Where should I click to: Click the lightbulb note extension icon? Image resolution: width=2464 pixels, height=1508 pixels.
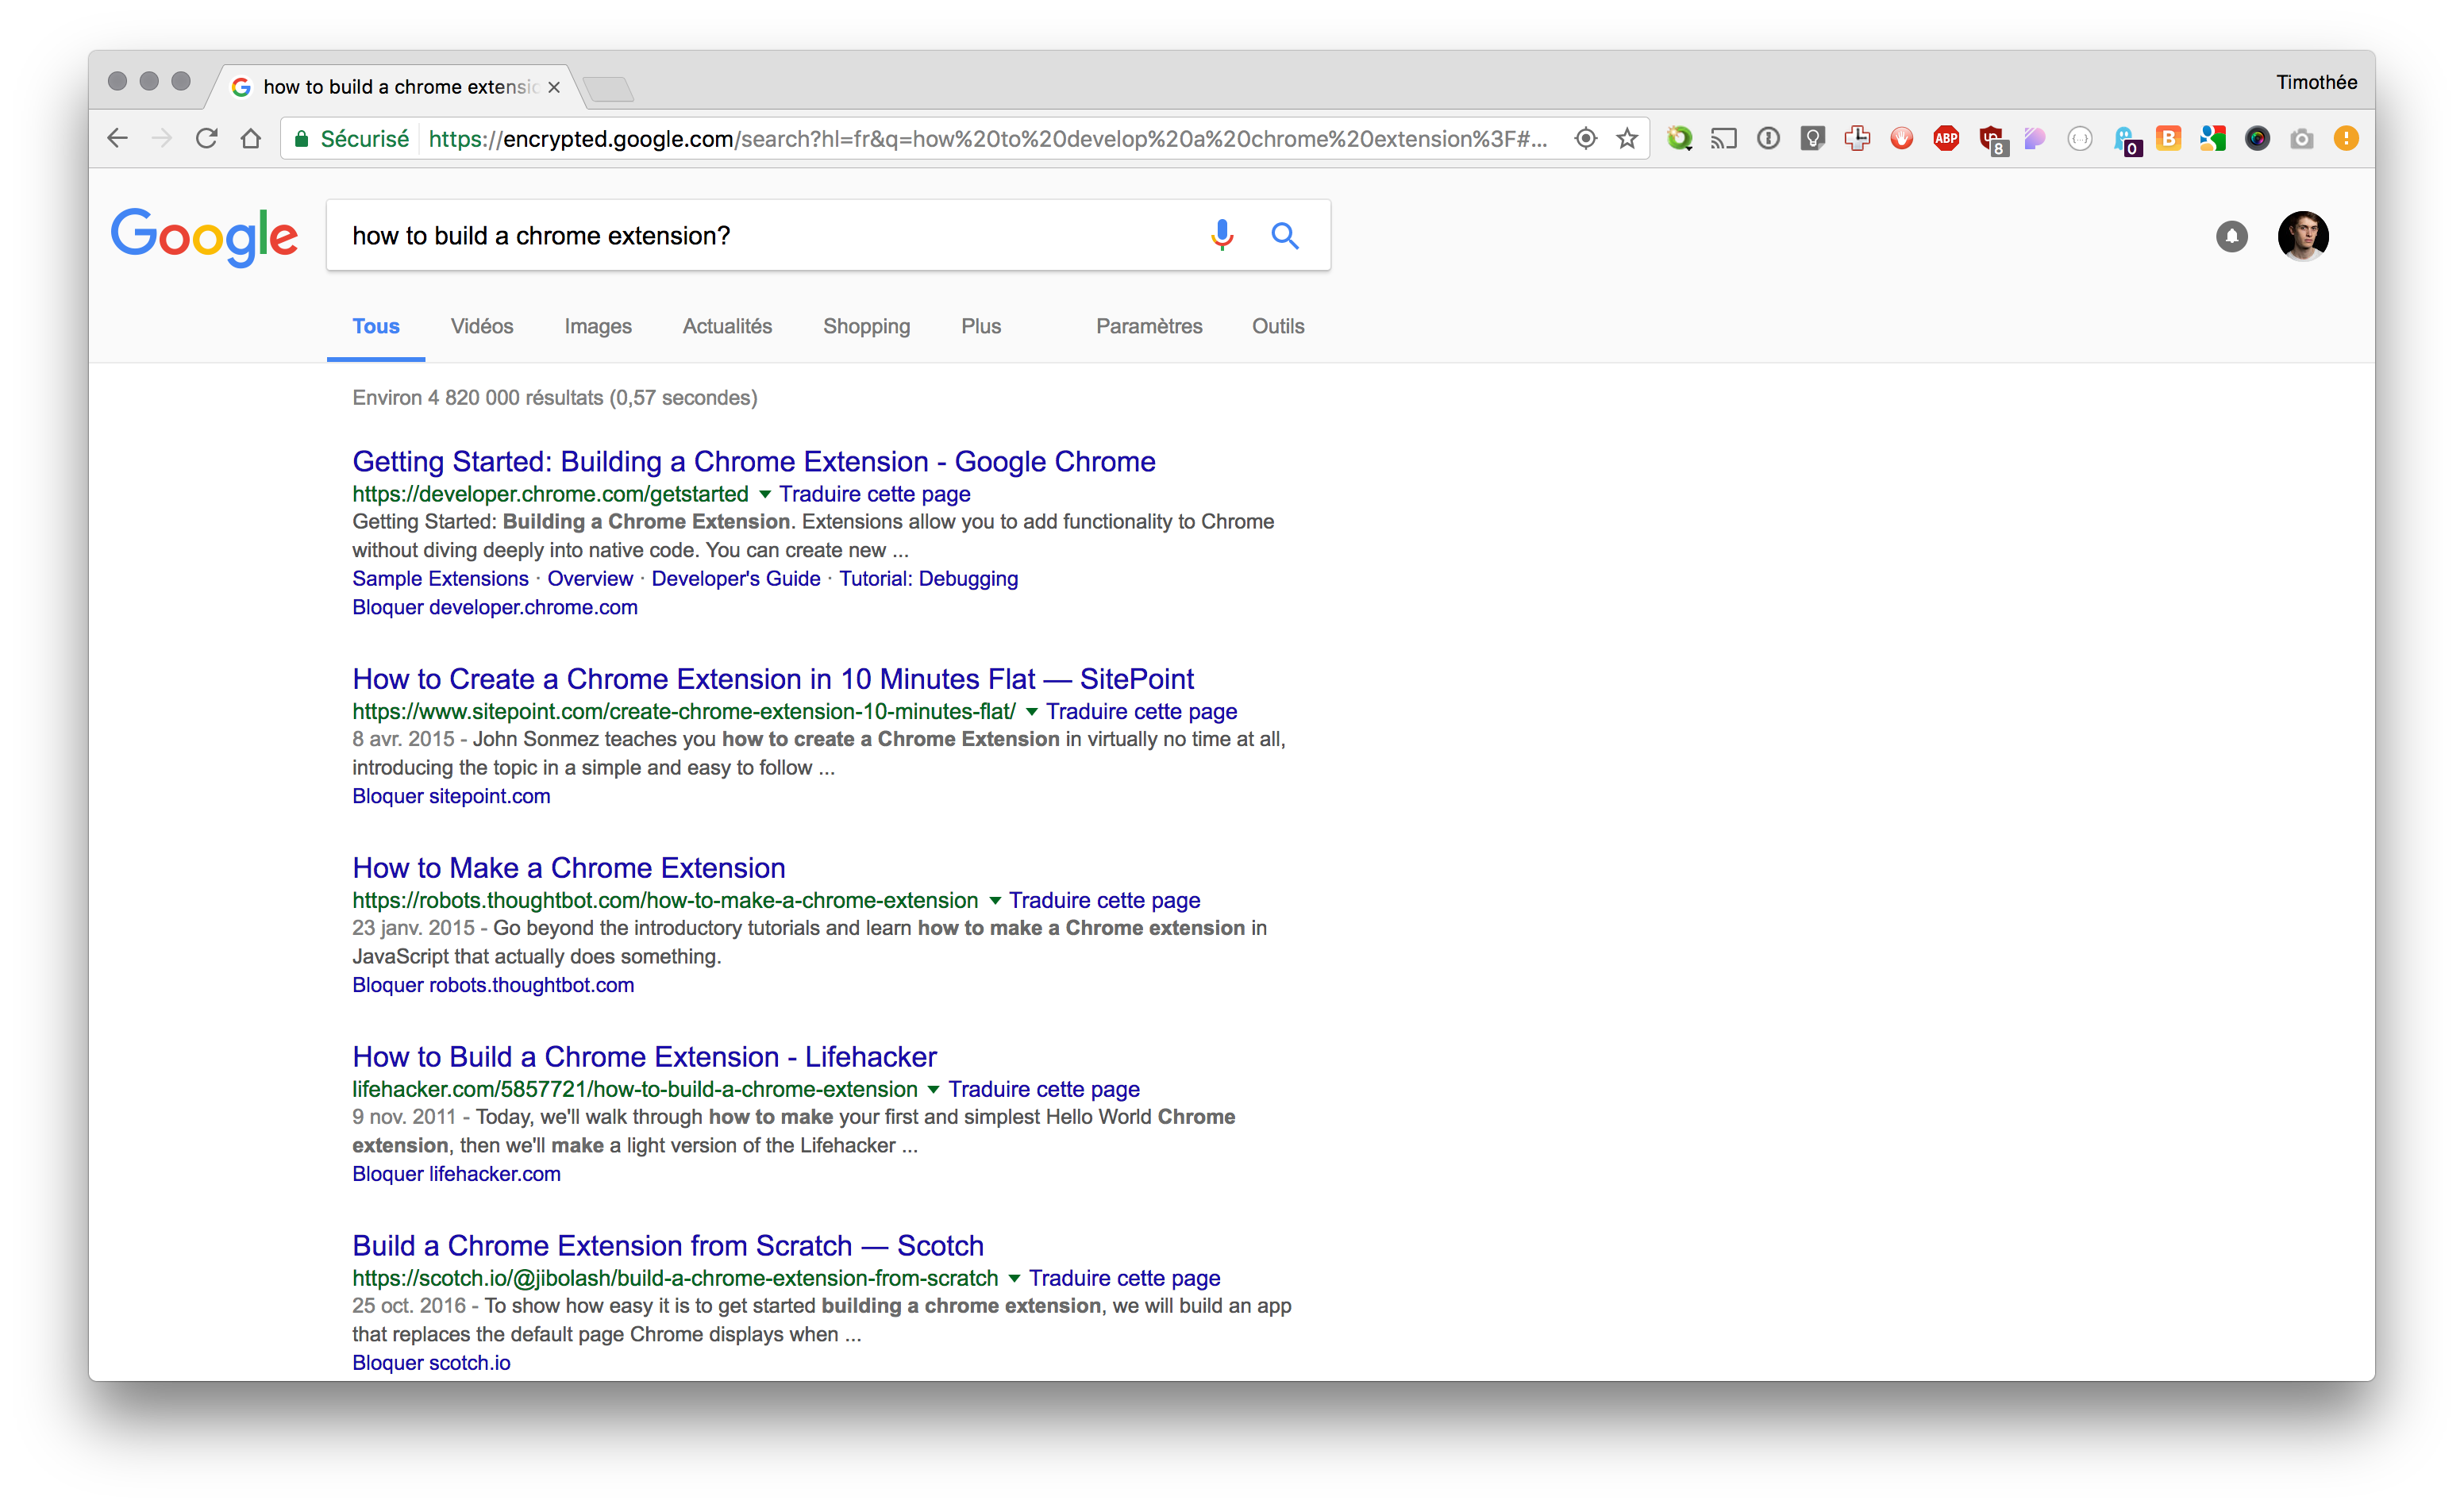(1812, 138)
